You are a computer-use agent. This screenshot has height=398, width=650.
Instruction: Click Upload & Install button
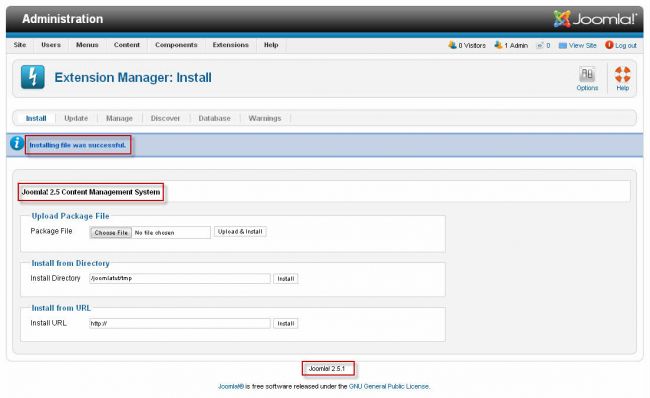click(240, 232)
